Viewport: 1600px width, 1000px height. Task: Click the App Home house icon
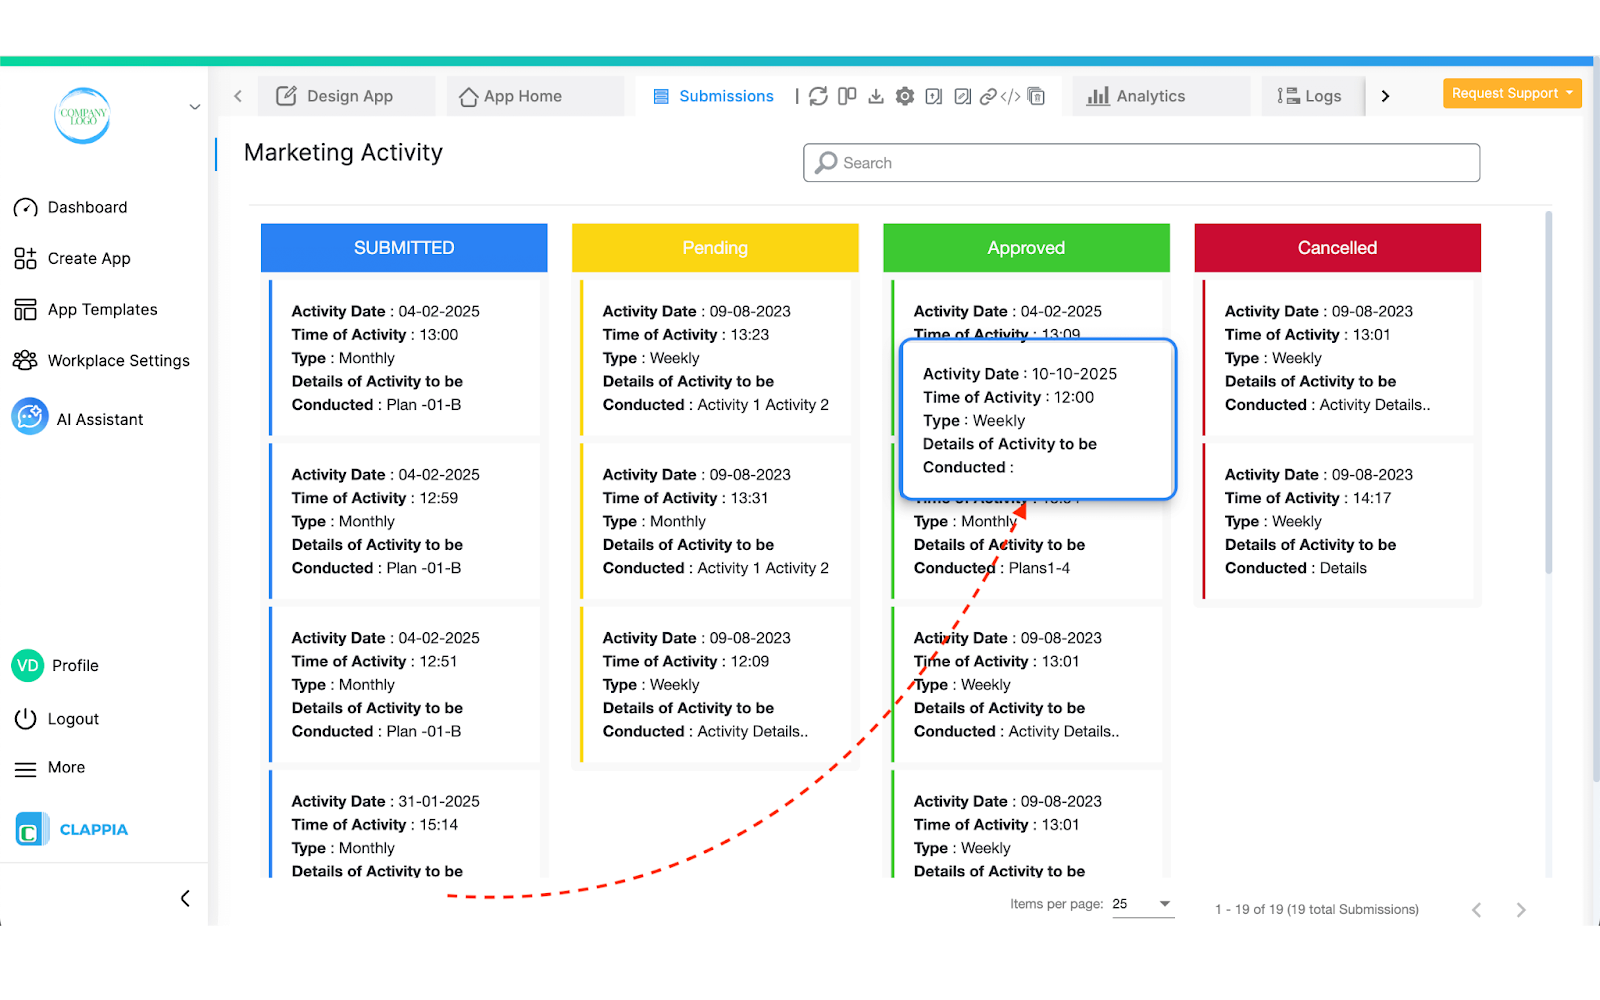pos(468,97)
